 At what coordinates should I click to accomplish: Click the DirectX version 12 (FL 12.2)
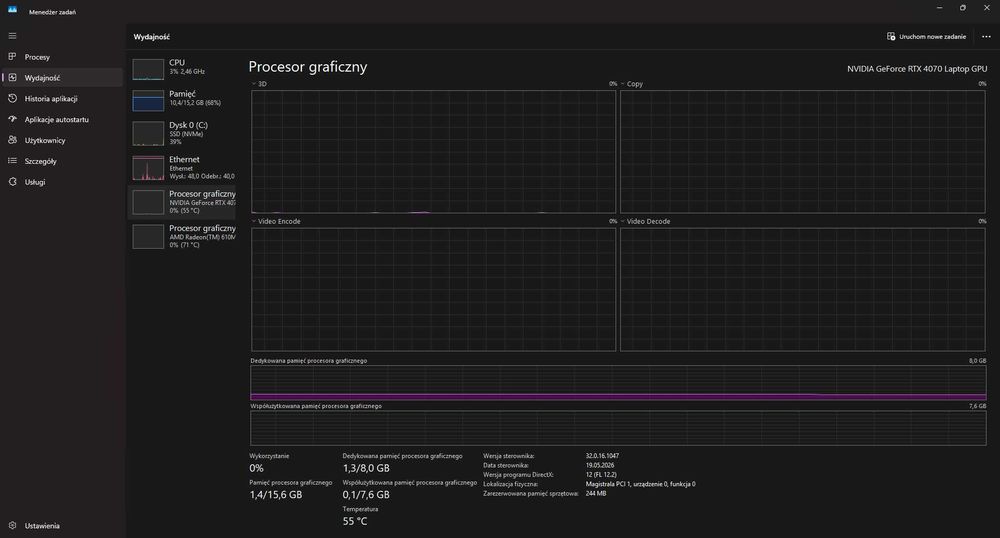pyautogui.click(x=601, y=475)
